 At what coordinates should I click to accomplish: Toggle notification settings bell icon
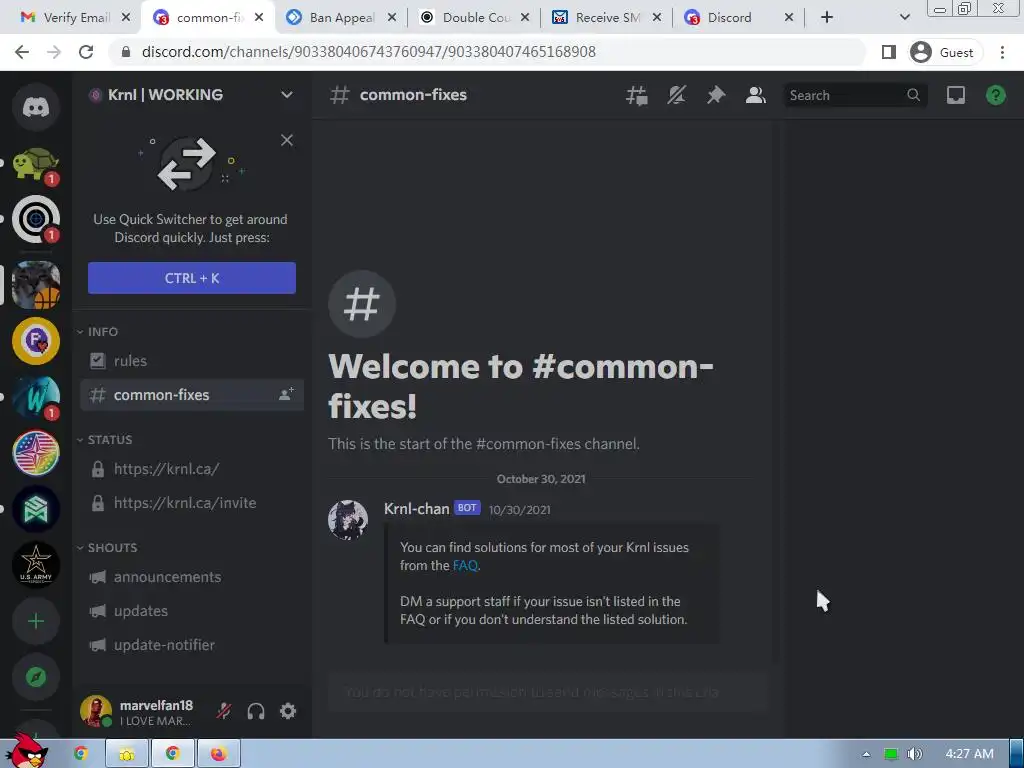point(677,95)
